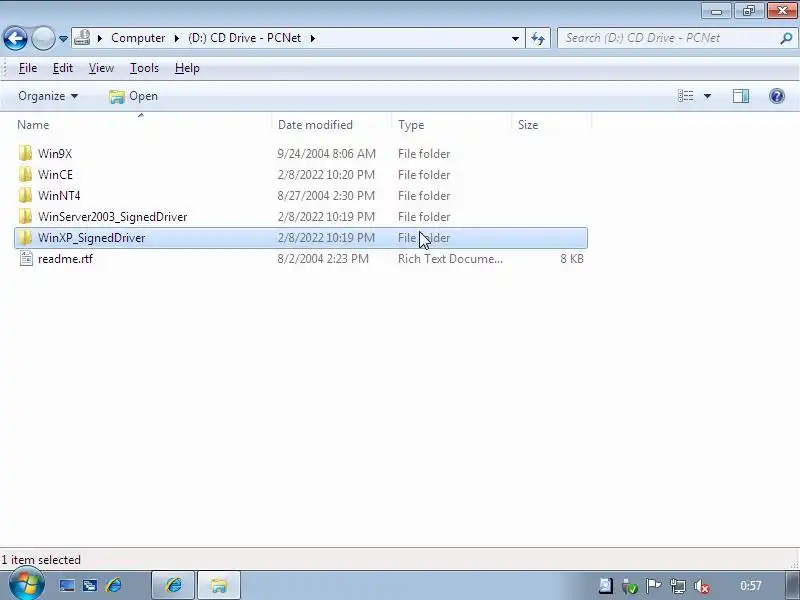The width and height of the screenshot is (800, 600).
Task: Open the Organize dropdown
Action: coord(48,96)
